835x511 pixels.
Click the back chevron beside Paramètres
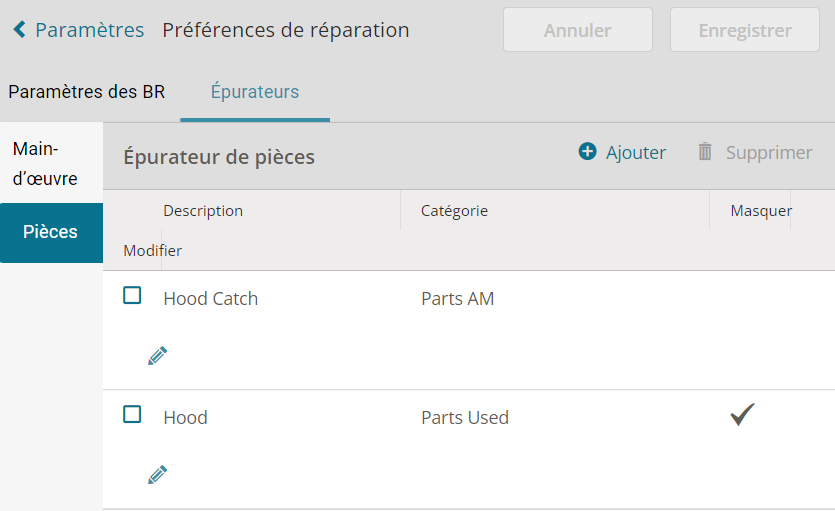tap(20, 30)
